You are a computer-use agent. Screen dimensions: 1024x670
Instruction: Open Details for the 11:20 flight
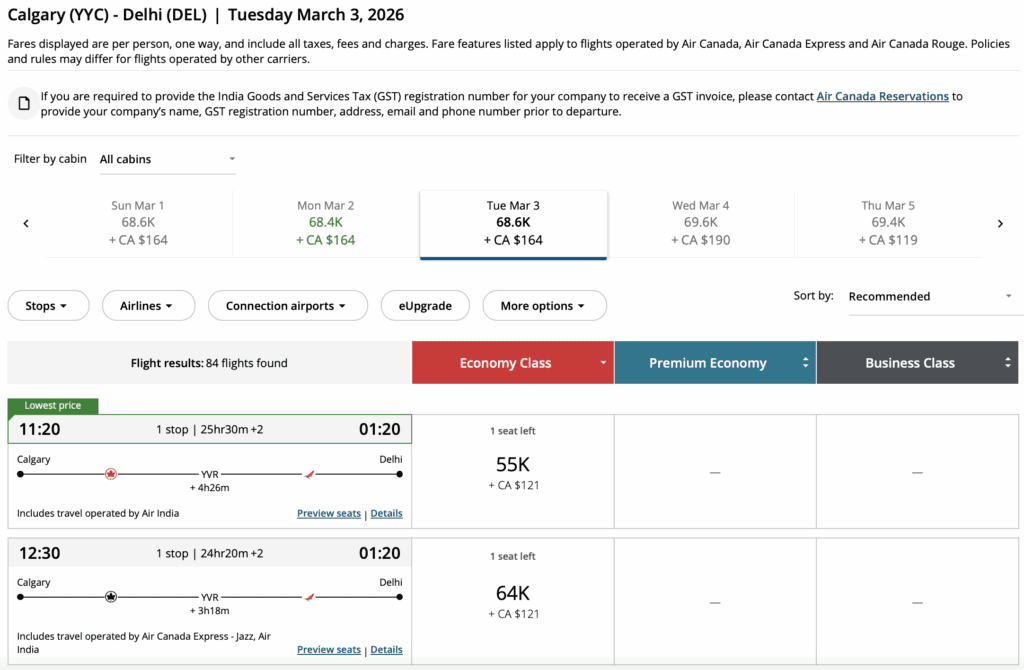pyautogui.click(x=386, y=513)
